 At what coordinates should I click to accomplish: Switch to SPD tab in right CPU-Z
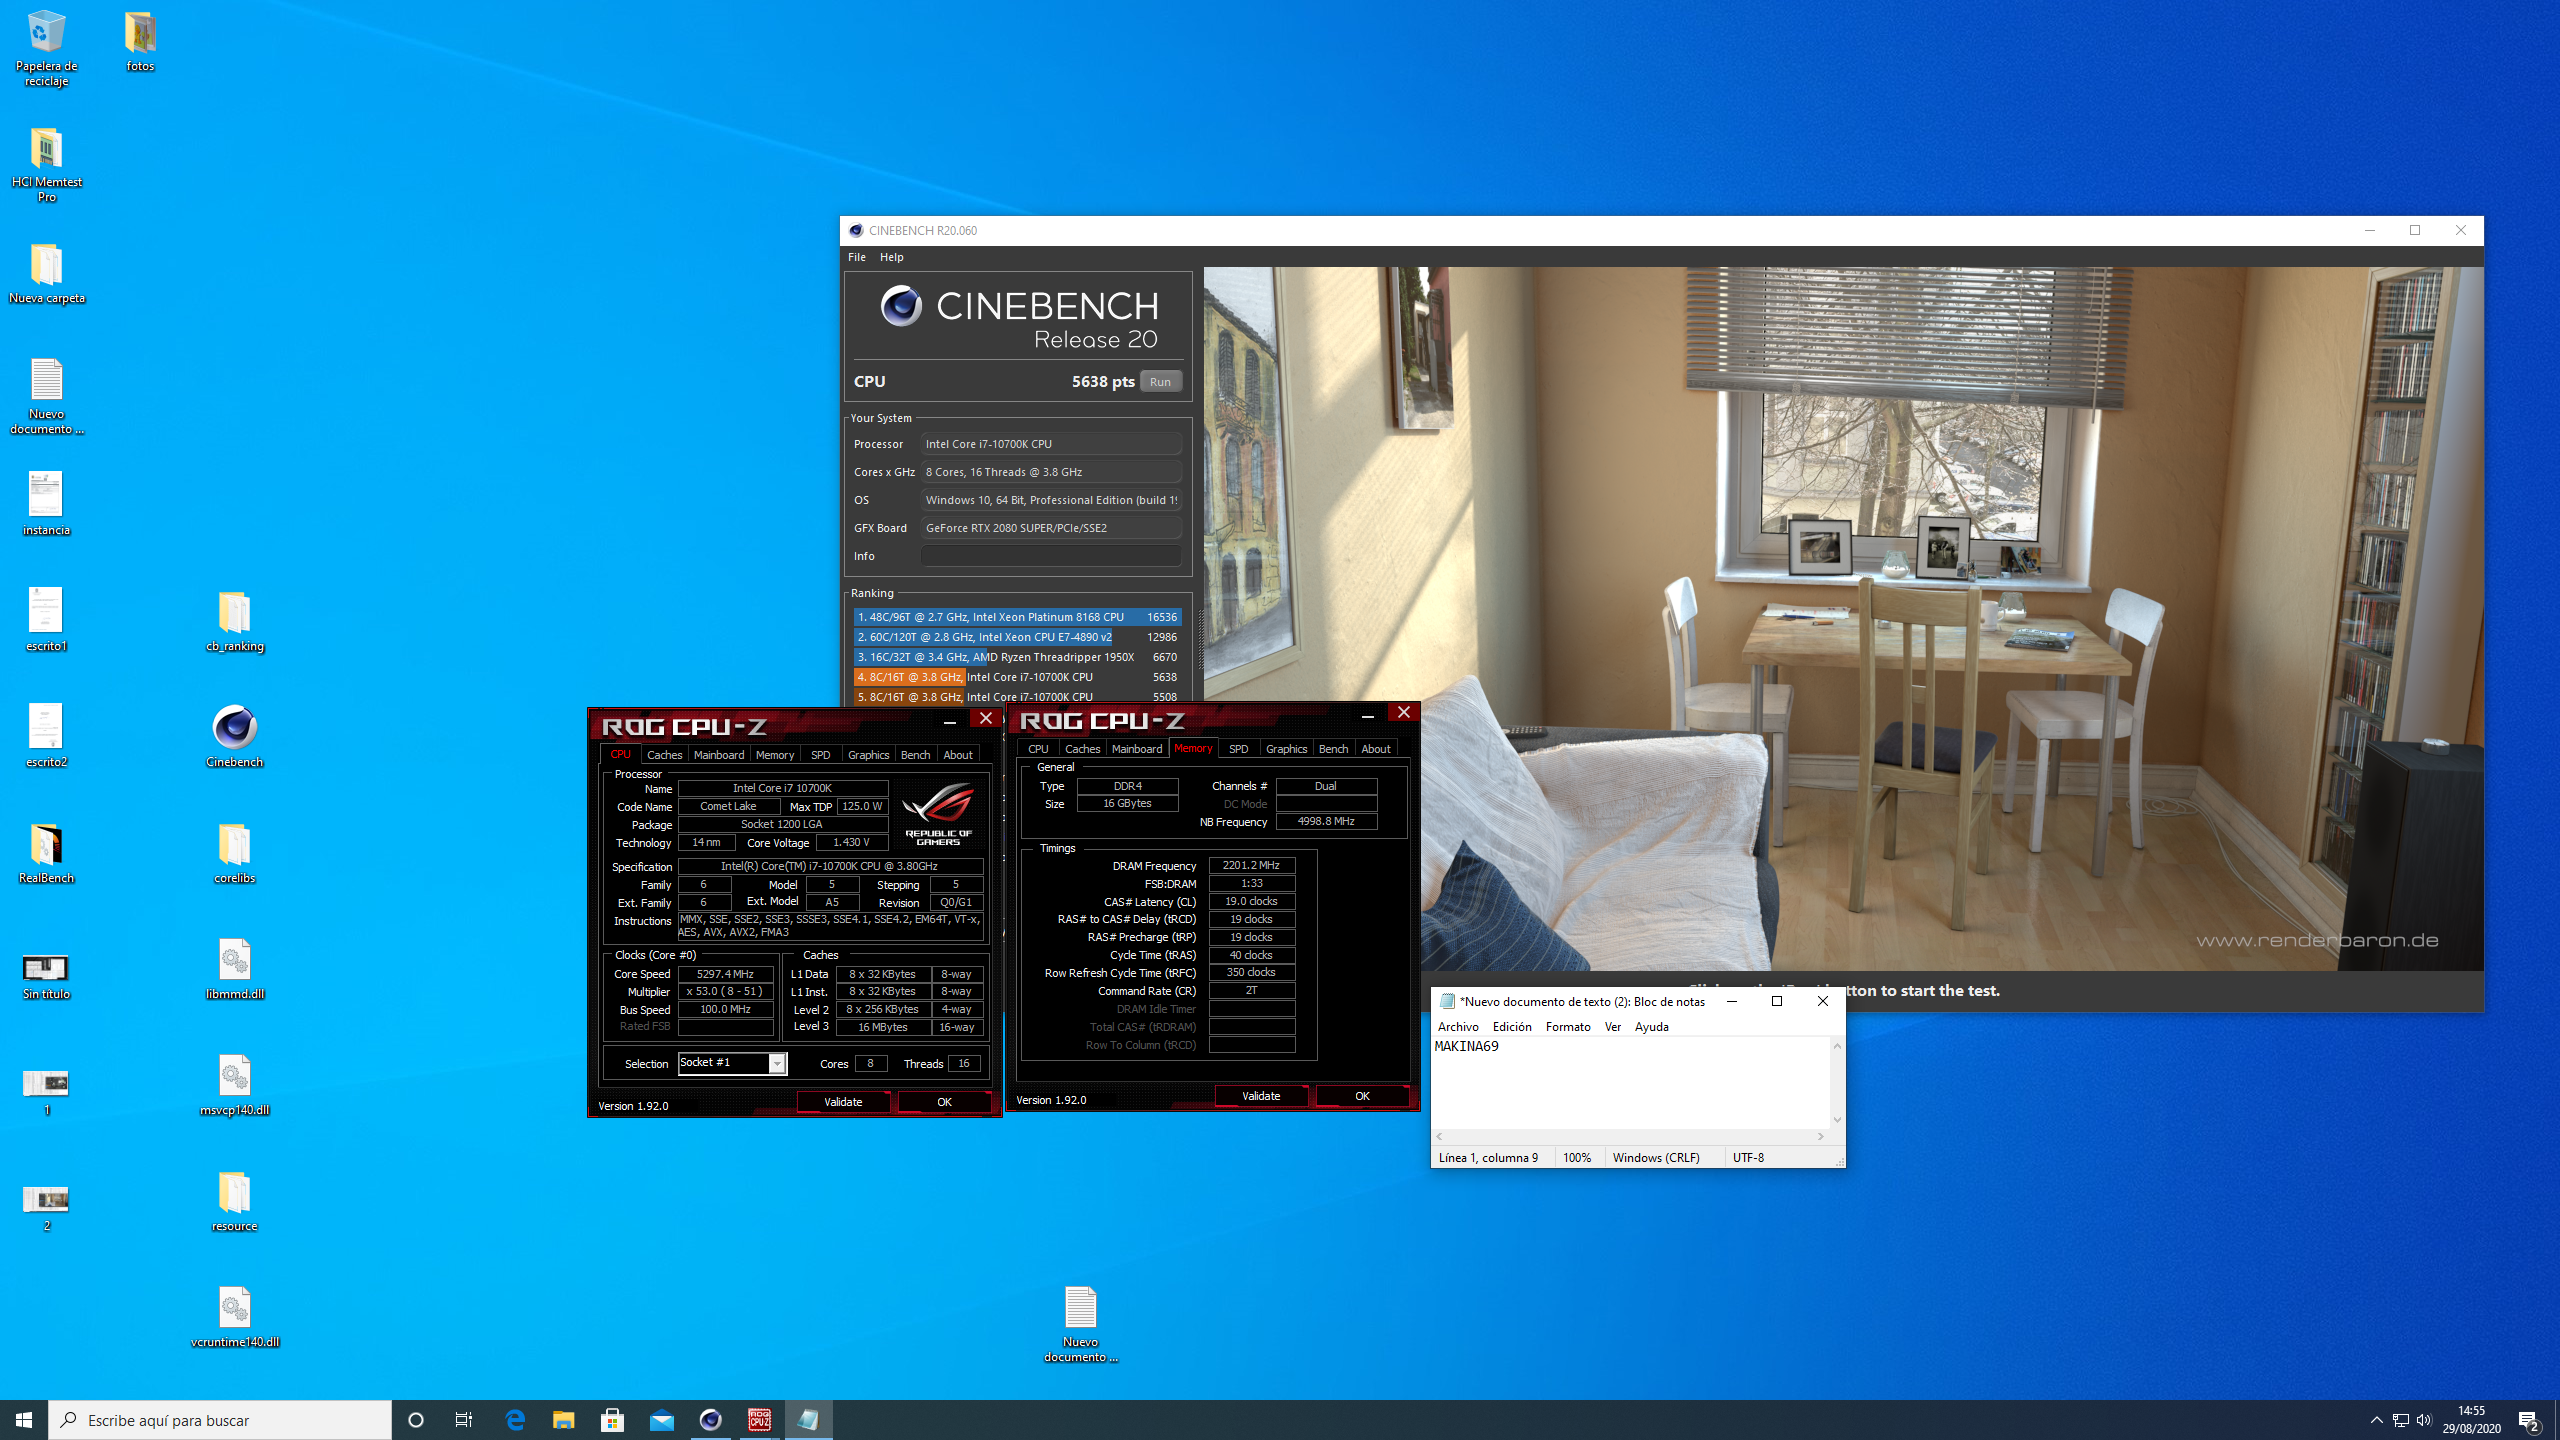[1238, 749]
